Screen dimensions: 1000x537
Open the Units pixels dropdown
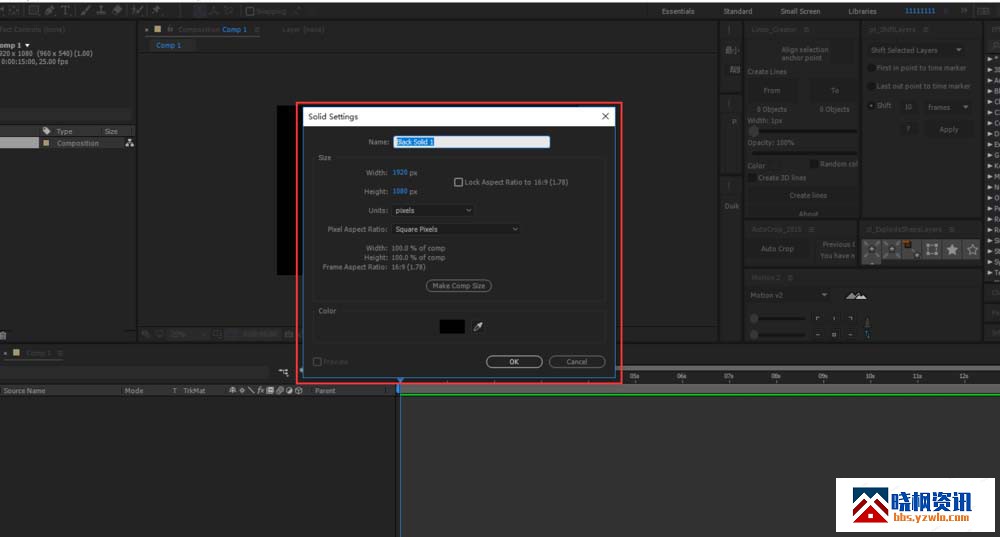432,210
